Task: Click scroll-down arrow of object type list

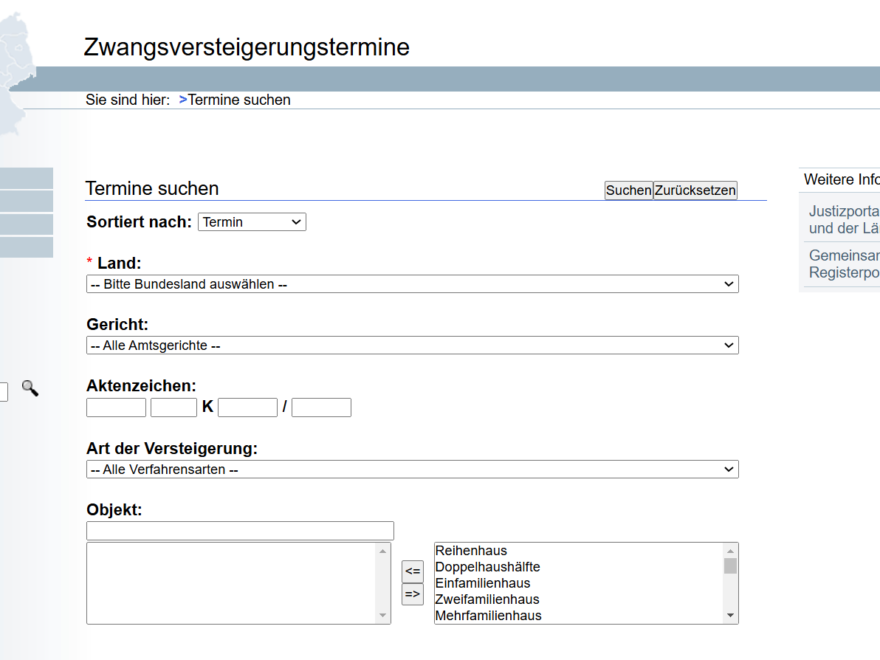Action: pos(730,616)
